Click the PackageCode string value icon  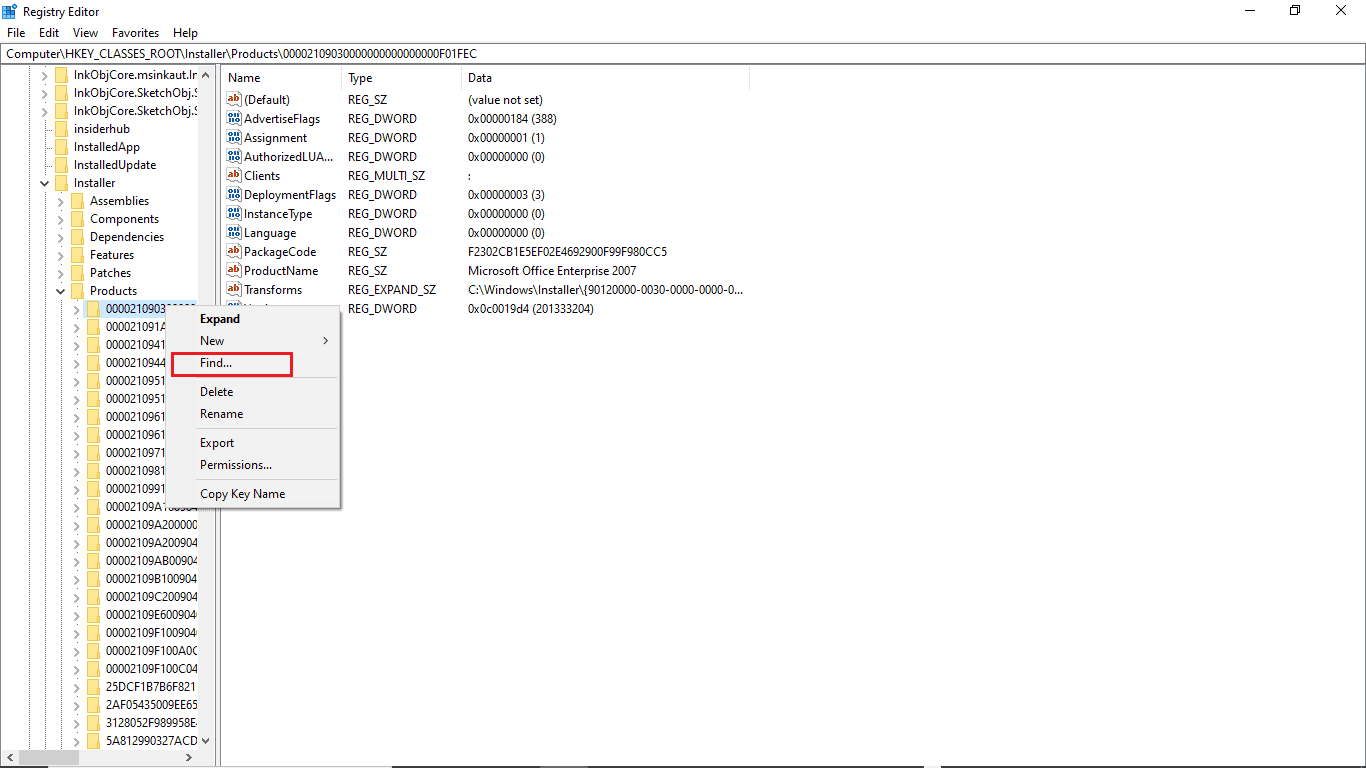(234, 252)
